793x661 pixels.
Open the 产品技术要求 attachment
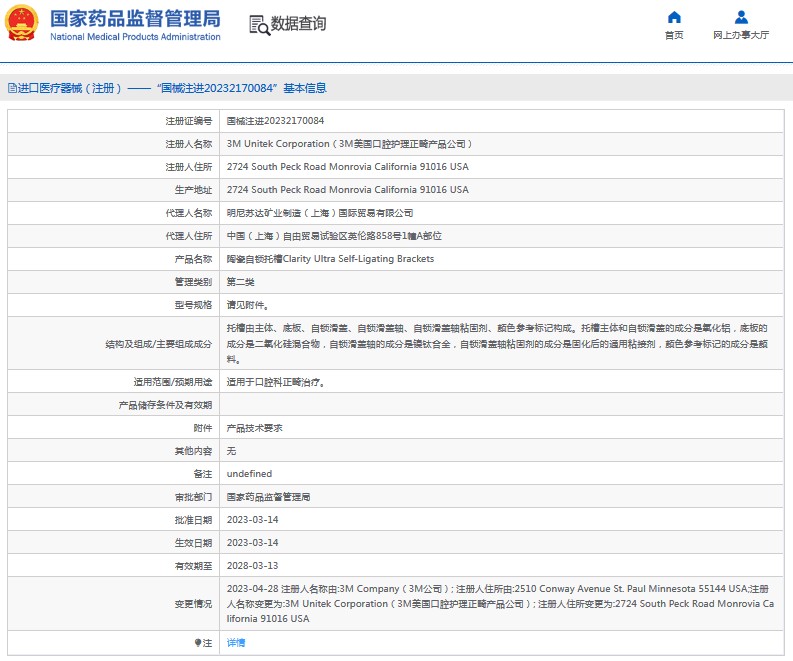click(255, 427)
